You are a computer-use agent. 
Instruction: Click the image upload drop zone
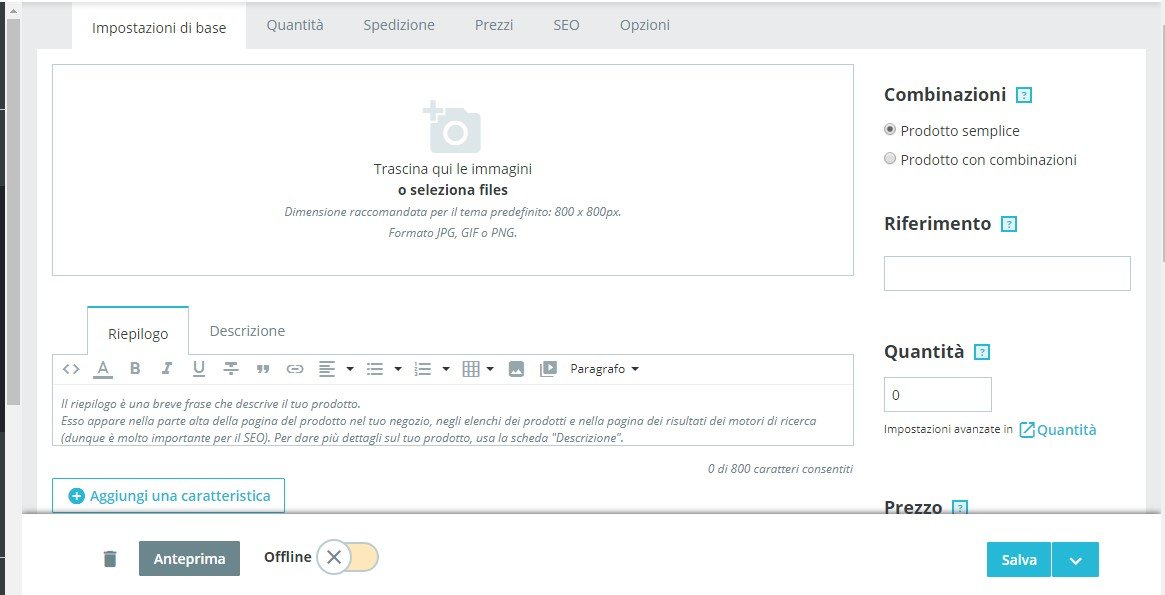click(x=452, y=170)
